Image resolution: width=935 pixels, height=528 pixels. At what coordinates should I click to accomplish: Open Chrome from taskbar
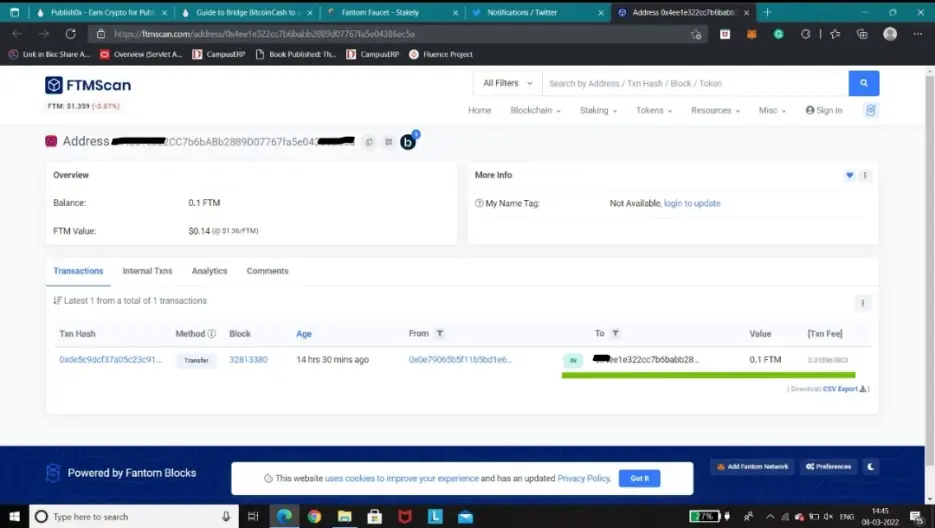click(314, 516)
